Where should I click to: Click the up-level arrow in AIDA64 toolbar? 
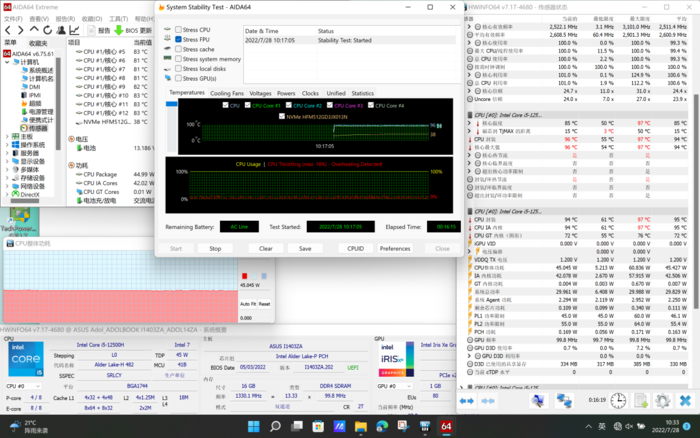34,29
